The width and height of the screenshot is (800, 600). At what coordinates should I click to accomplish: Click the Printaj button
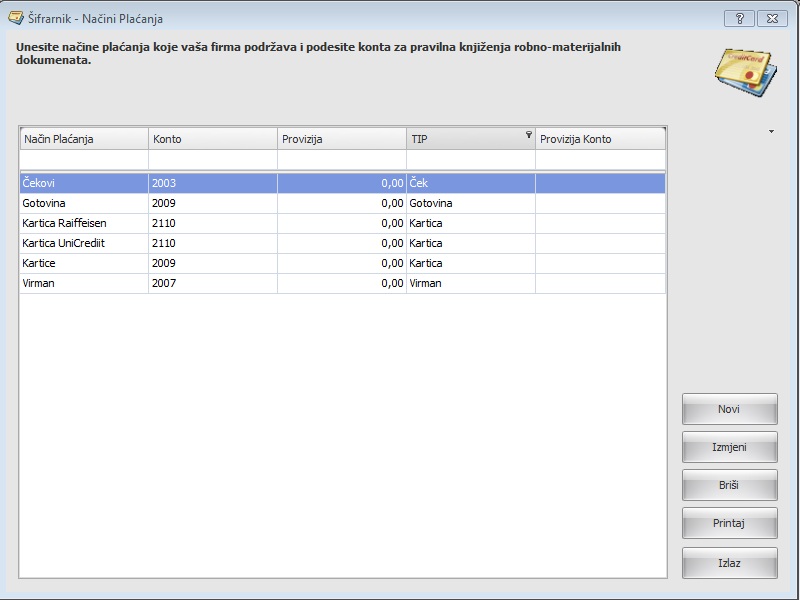tap(729, 524)
